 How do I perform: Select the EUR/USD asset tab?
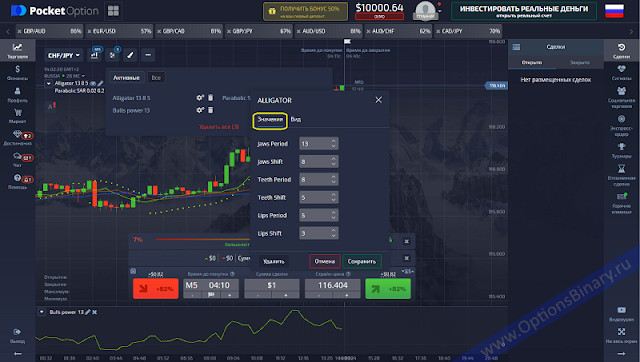pyautogui.click(x=119, y=31)
